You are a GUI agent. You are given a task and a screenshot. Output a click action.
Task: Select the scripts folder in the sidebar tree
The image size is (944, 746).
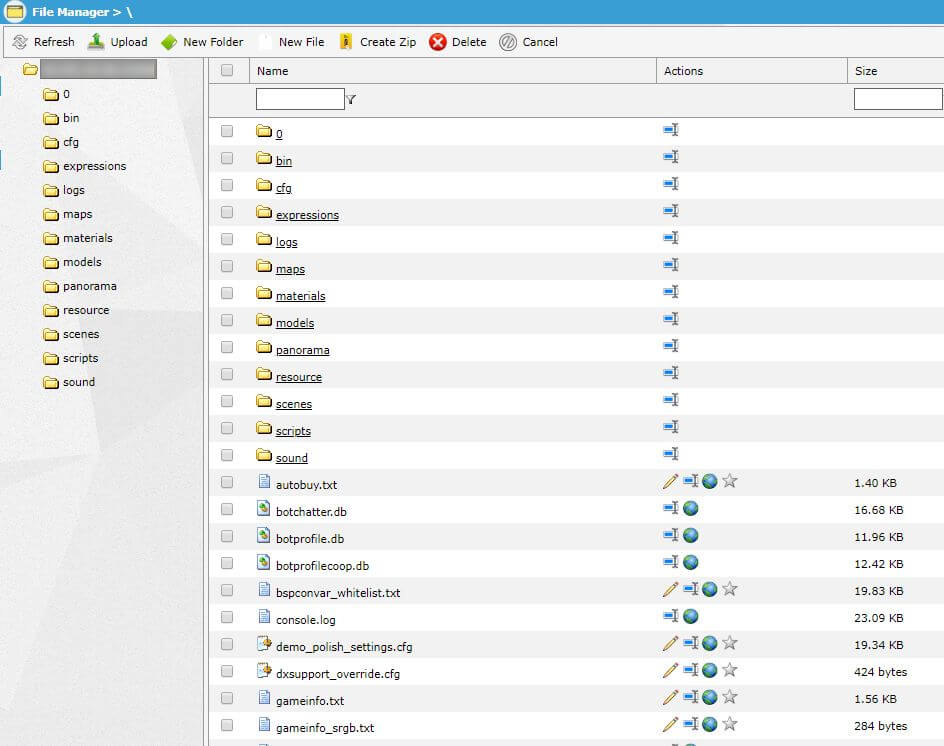[x=80, y=358]
